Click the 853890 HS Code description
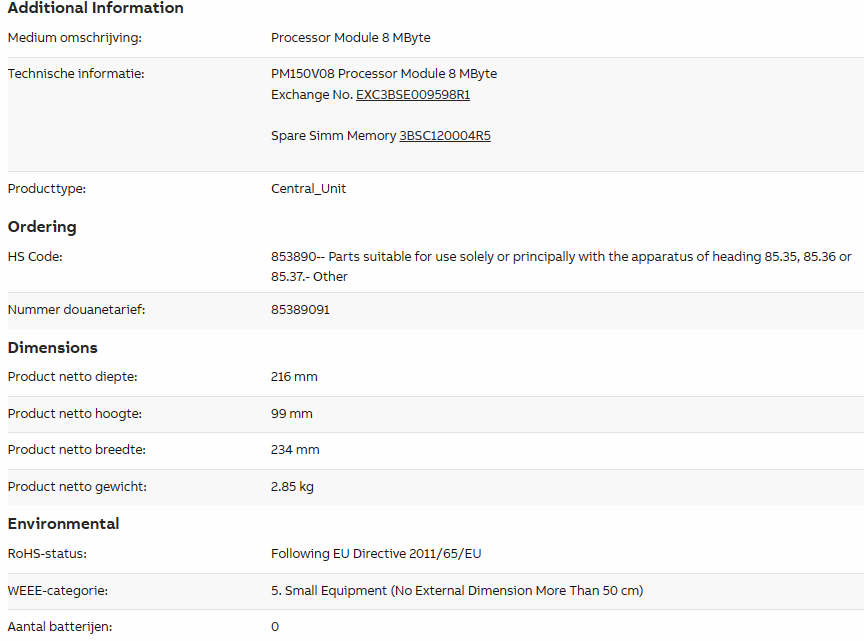The width and height of the screenshot is (864, 641). point(561,267)
